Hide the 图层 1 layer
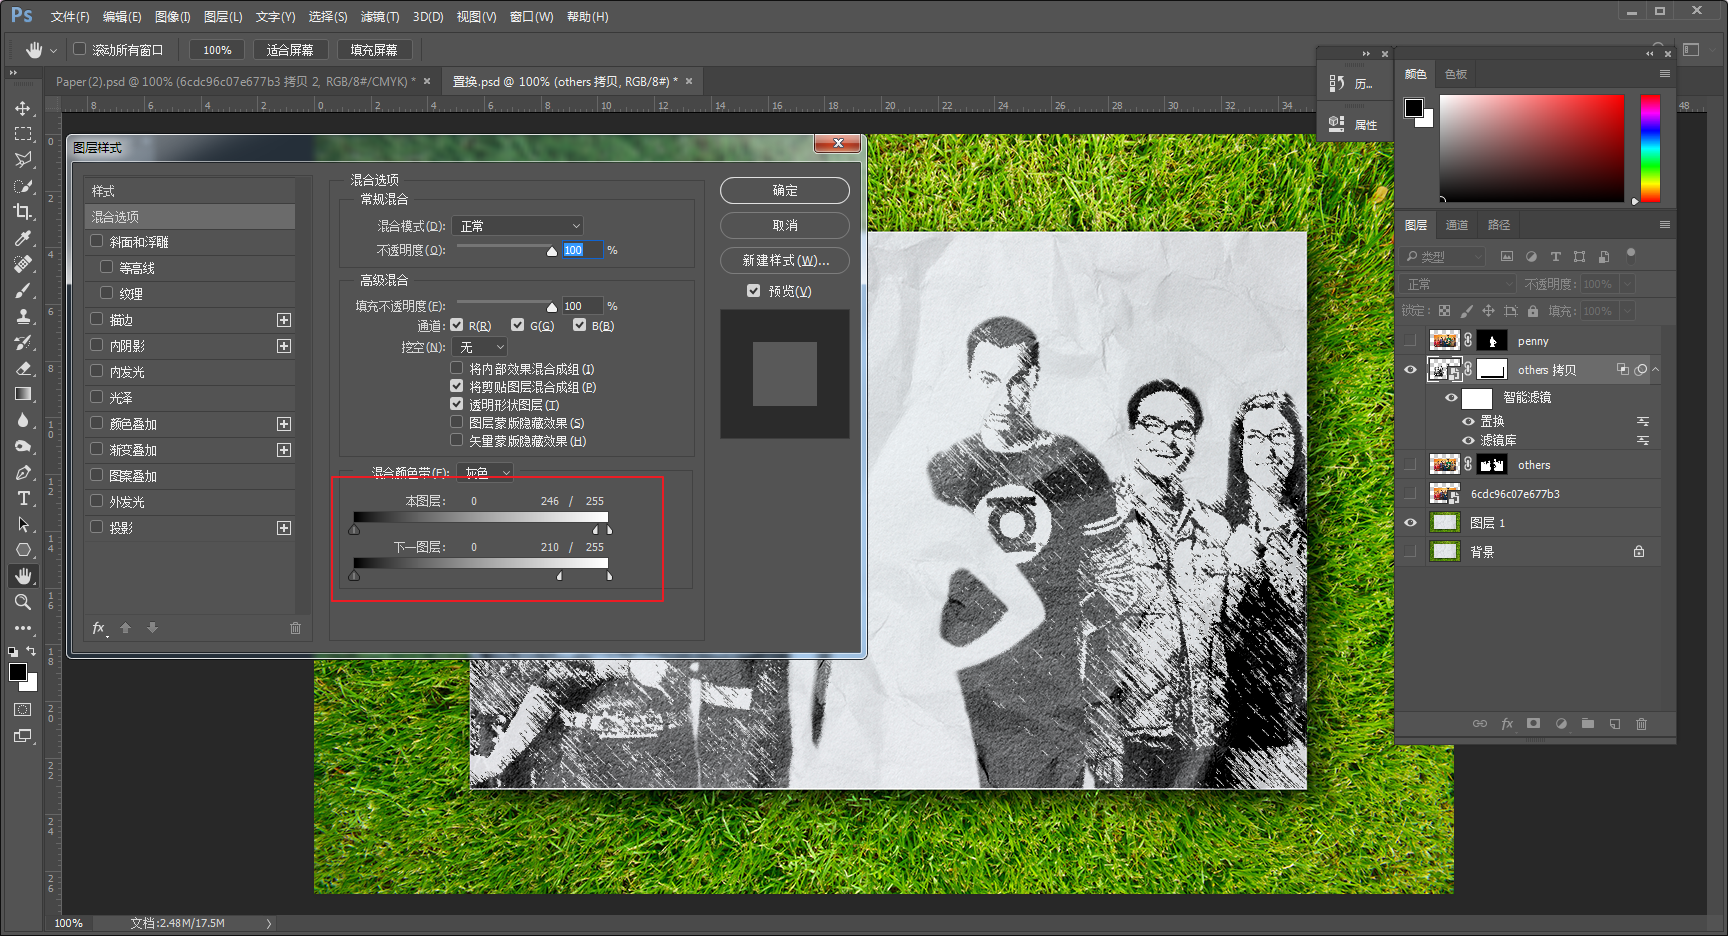Viewport: 1728px width, 936px height. (1410, 523)
